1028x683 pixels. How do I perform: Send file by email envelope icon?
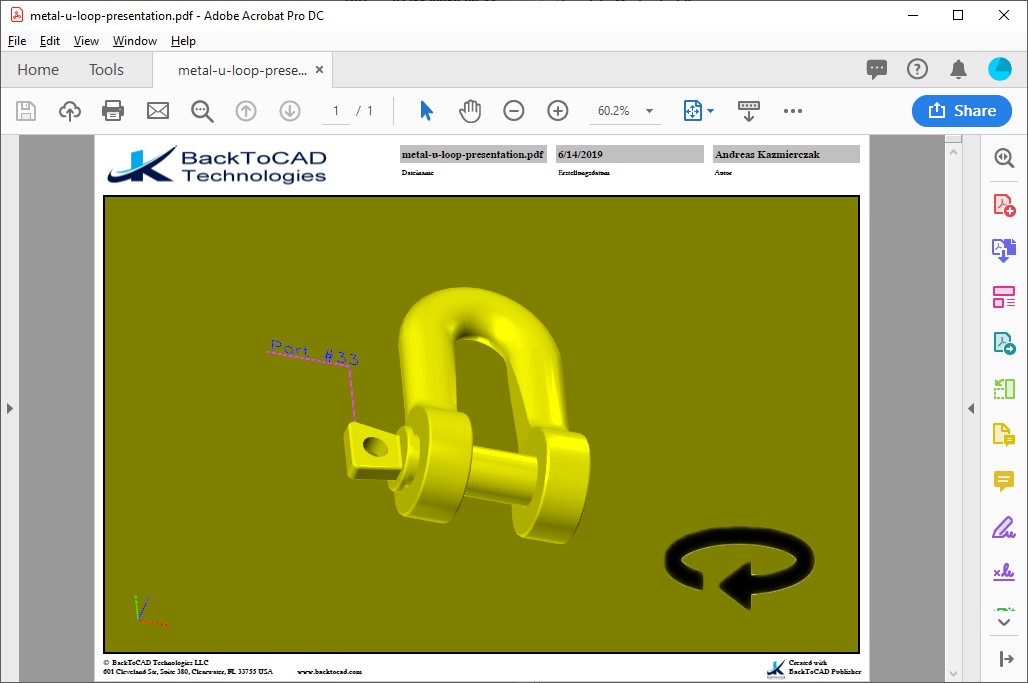157,111
